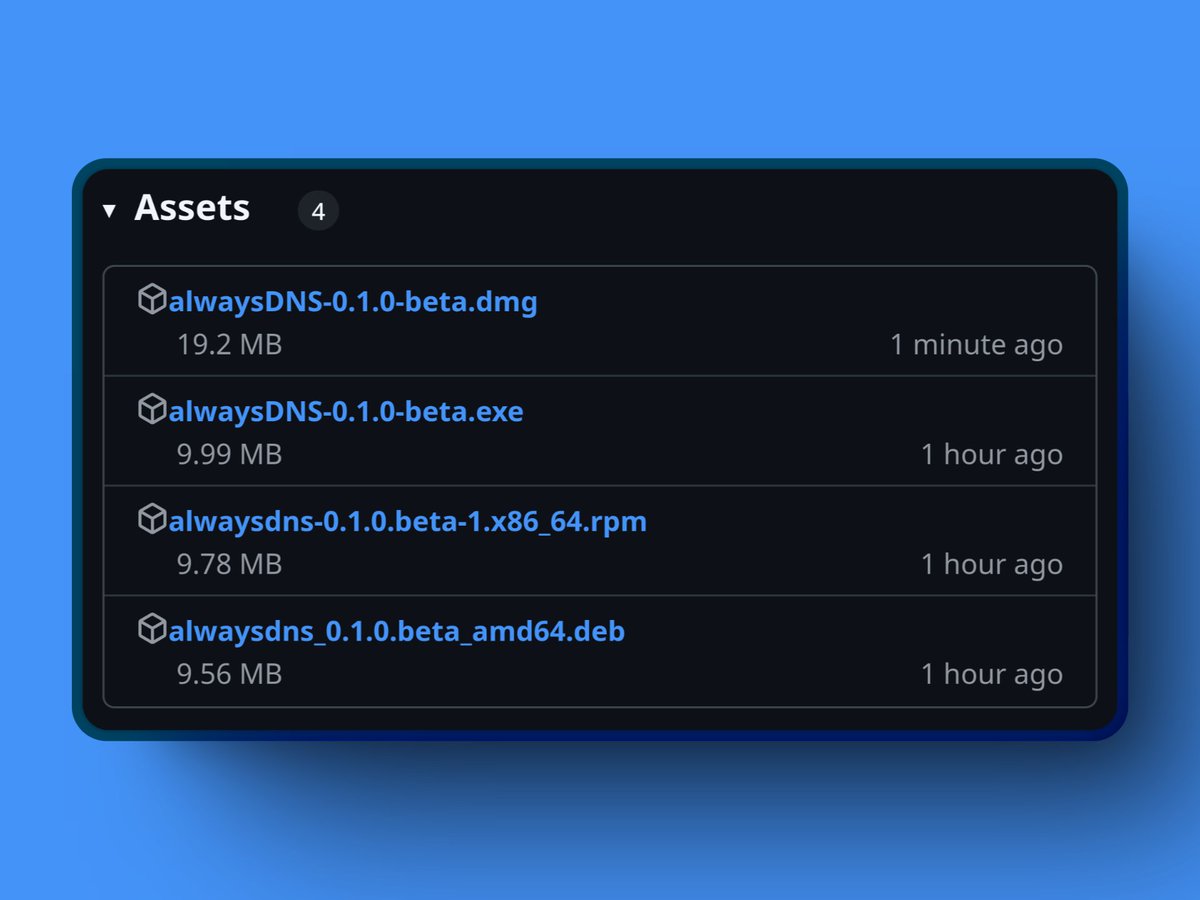Screen dimensions: 1200x900
Task: Click the package icon next to the deb asset
Action: coord(153,629)
